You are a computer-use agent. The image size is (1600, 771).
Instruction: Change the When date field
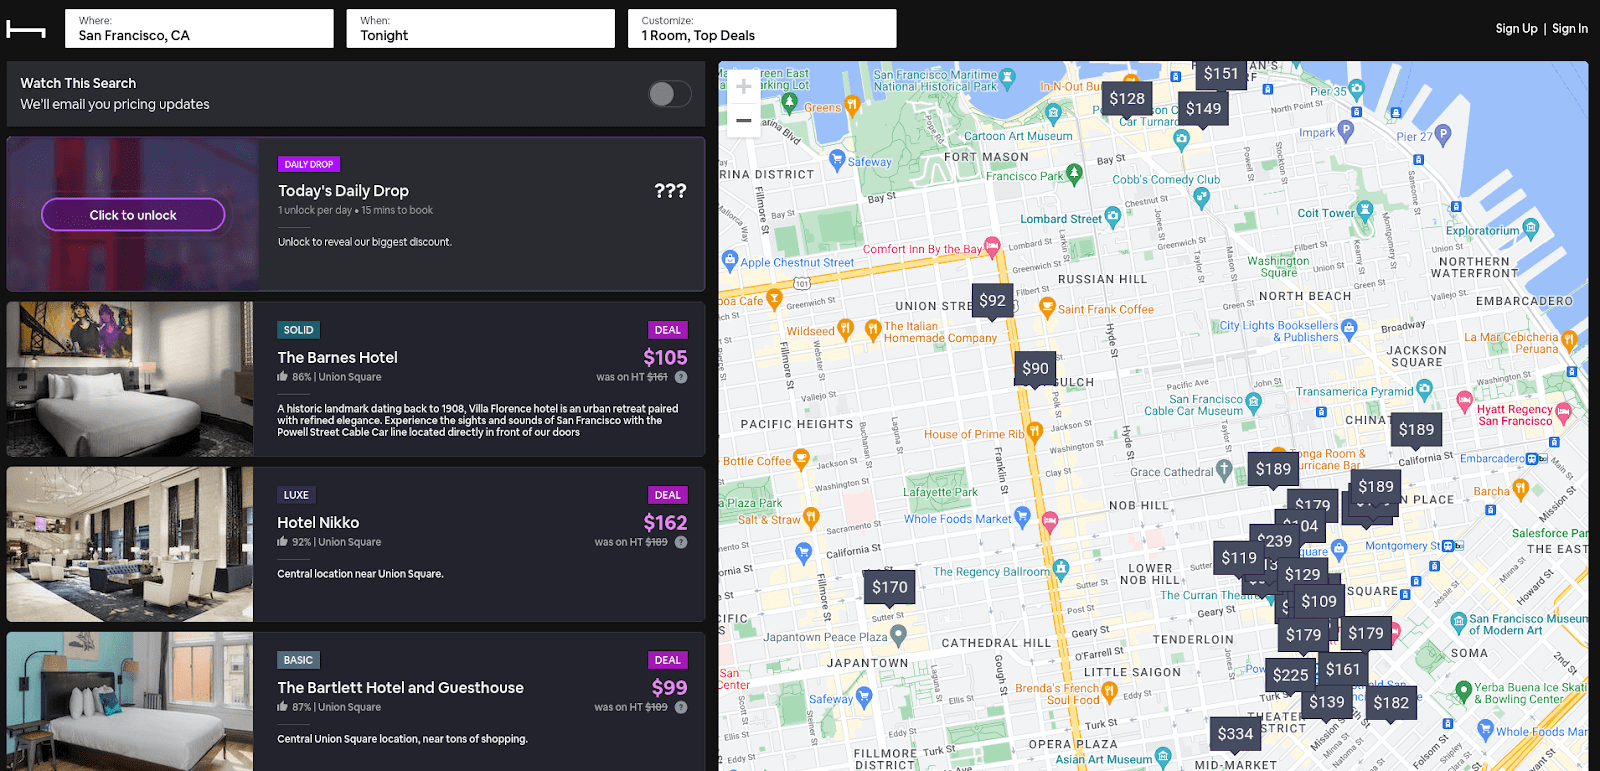[480, 29]
